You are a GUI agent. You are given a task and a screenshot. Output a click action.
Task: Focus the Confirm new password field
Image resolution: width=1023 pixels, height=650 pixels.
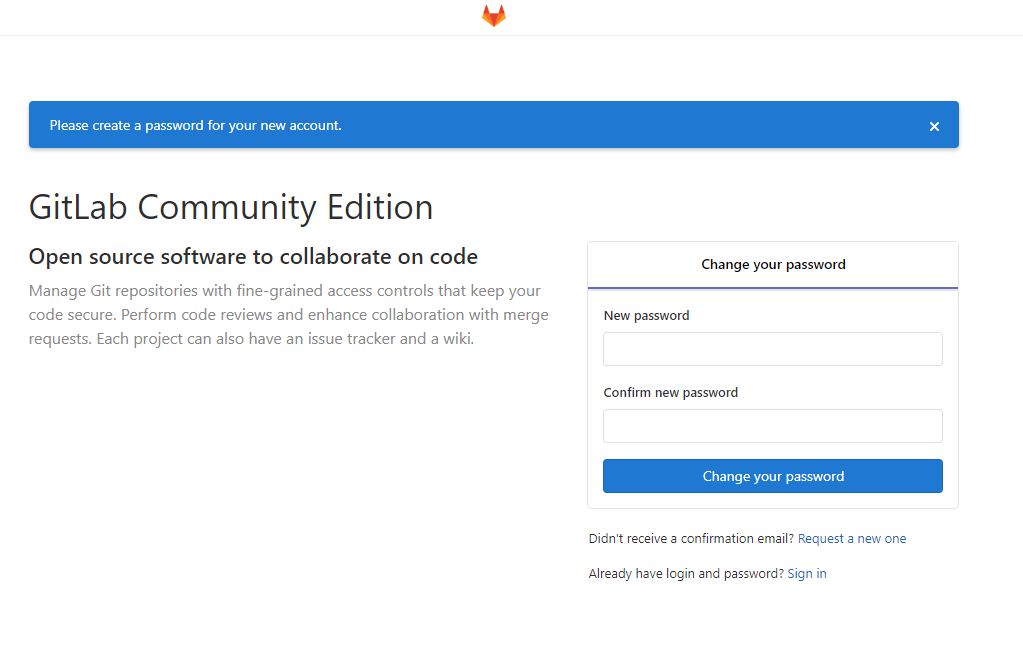[x=773, y=426]
